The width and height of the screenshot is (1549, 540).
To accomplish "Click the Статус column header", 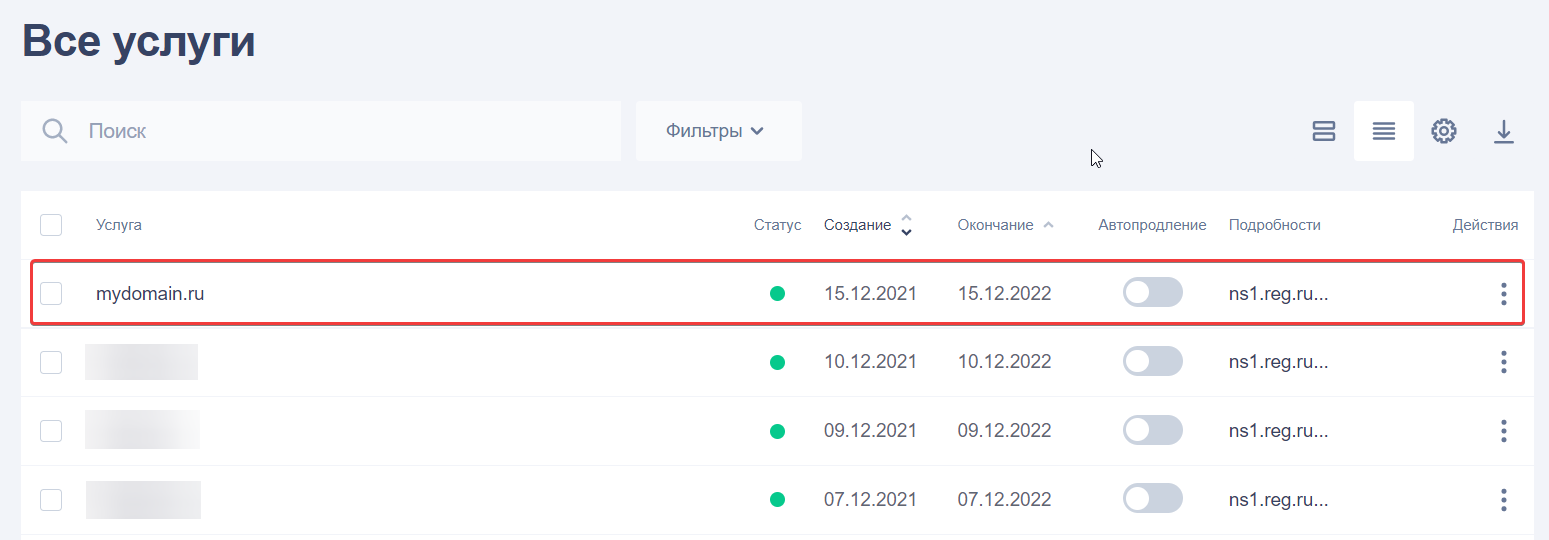I will pos(778,225).
